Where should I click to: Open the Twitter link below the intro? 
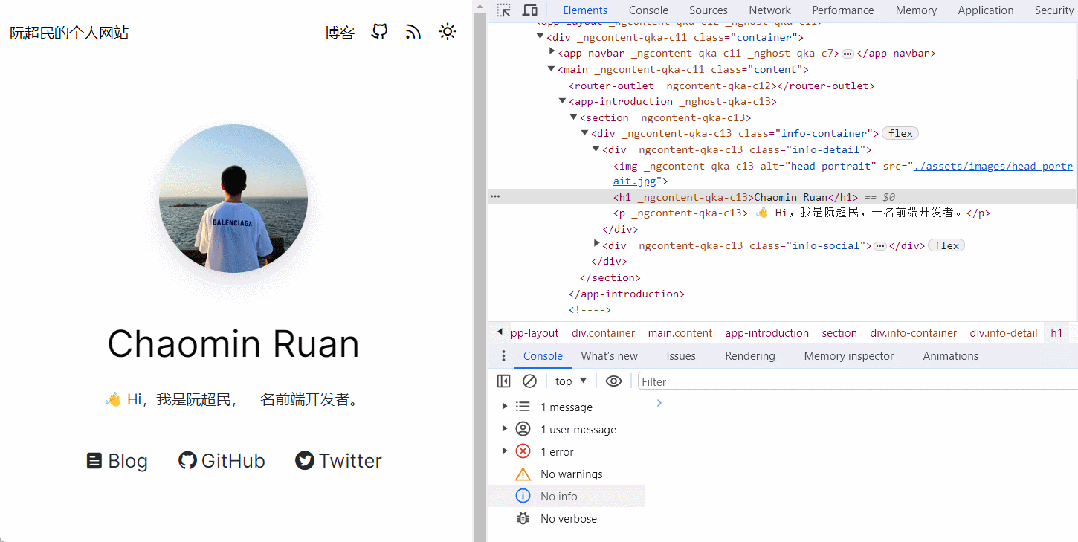pos(338,461)
